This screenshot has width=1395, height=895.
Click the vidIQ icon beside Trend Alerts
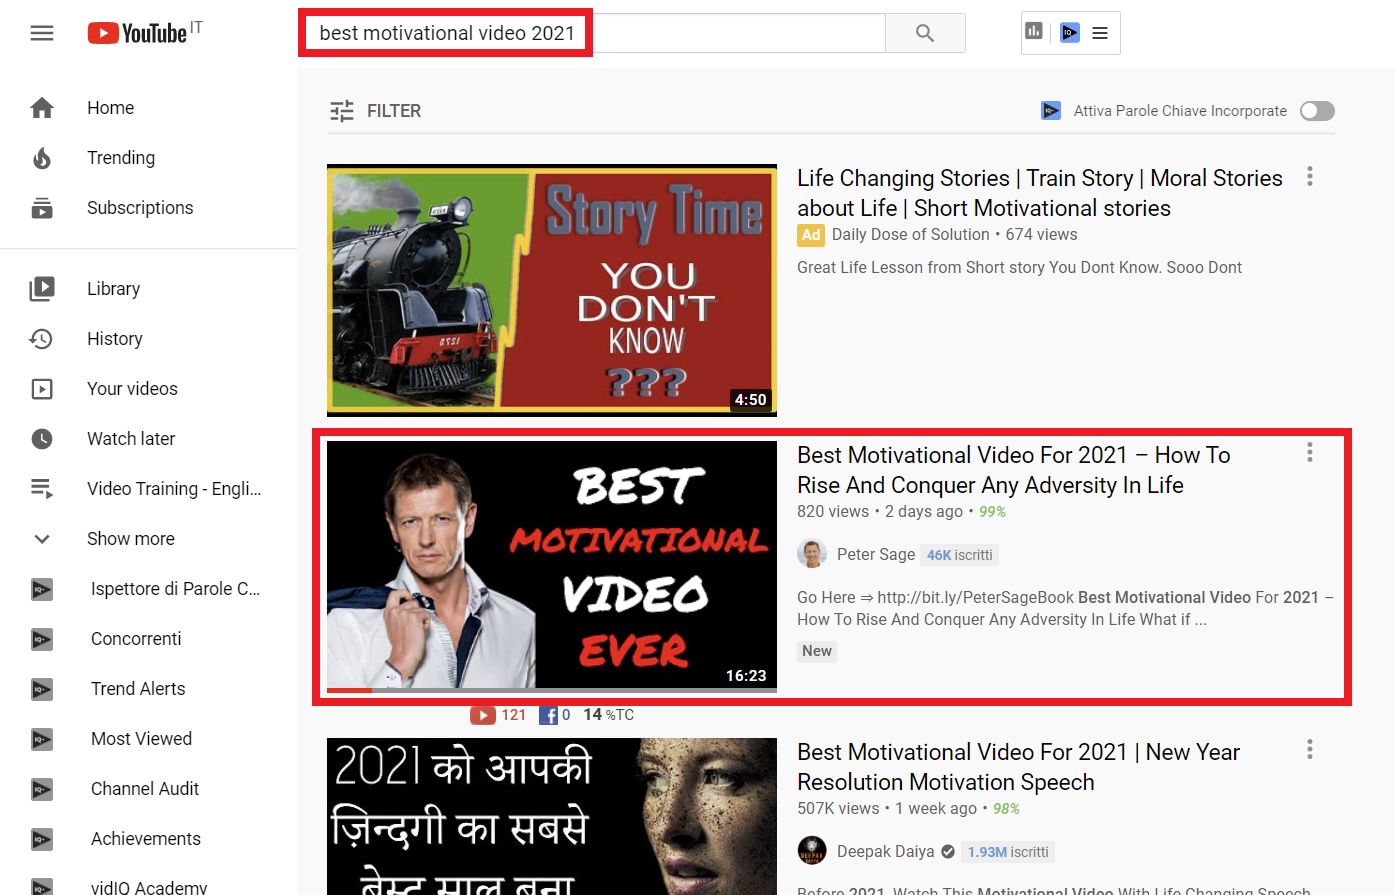[x=42, y=689]
